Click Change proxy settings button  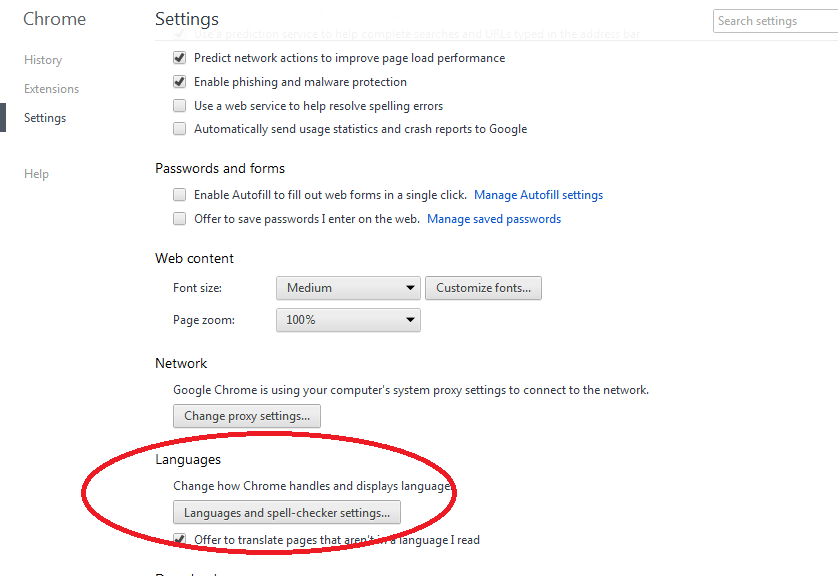coord(247,416)
